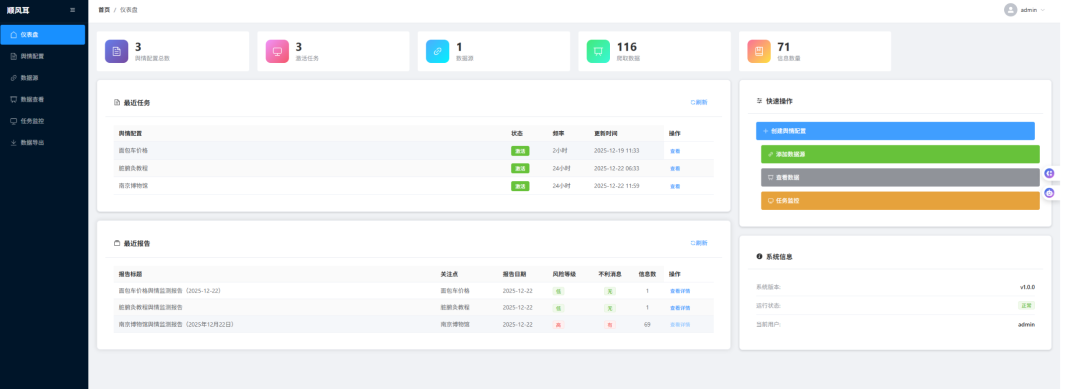Open 查看详情 for 南京博物馆 report
Image resolution: width=1080 pixels, height=389 pixels.
click(x=680, y=324)
